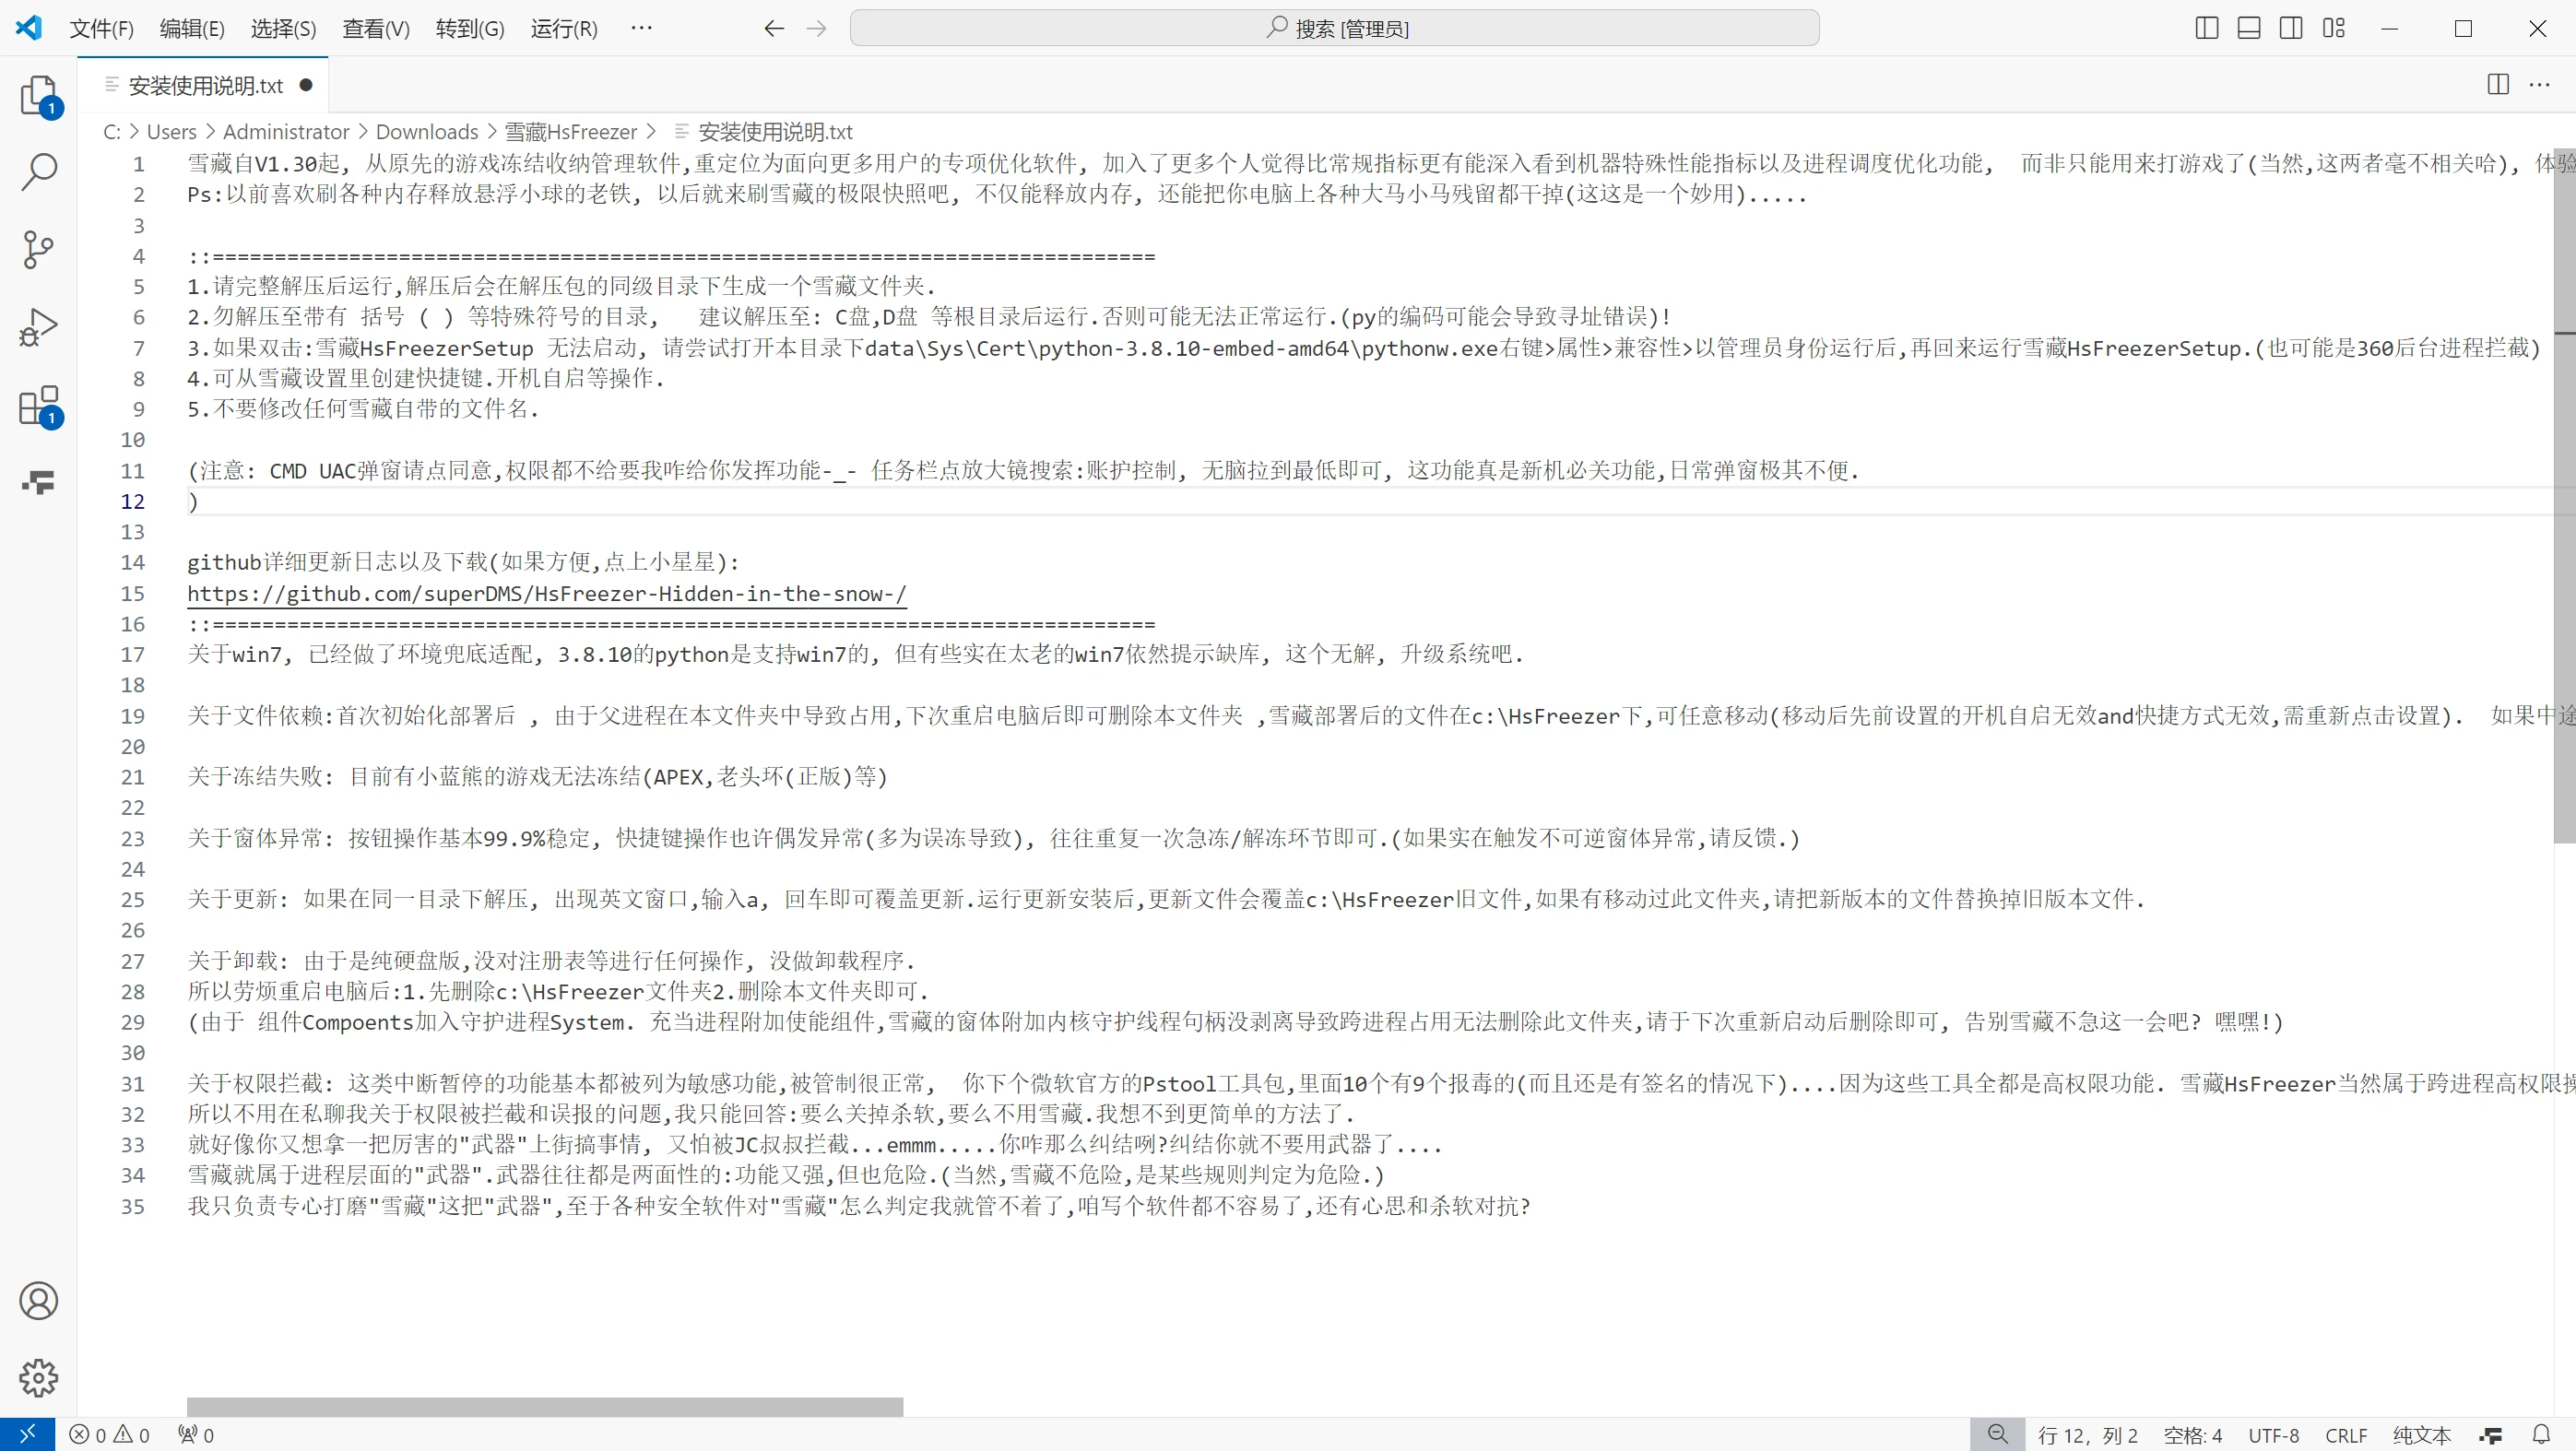2576x1451 pixels.
Task: Place cursor on line "5.不要修改任何雪藏自带的文件名."
Action: (364, 409)
